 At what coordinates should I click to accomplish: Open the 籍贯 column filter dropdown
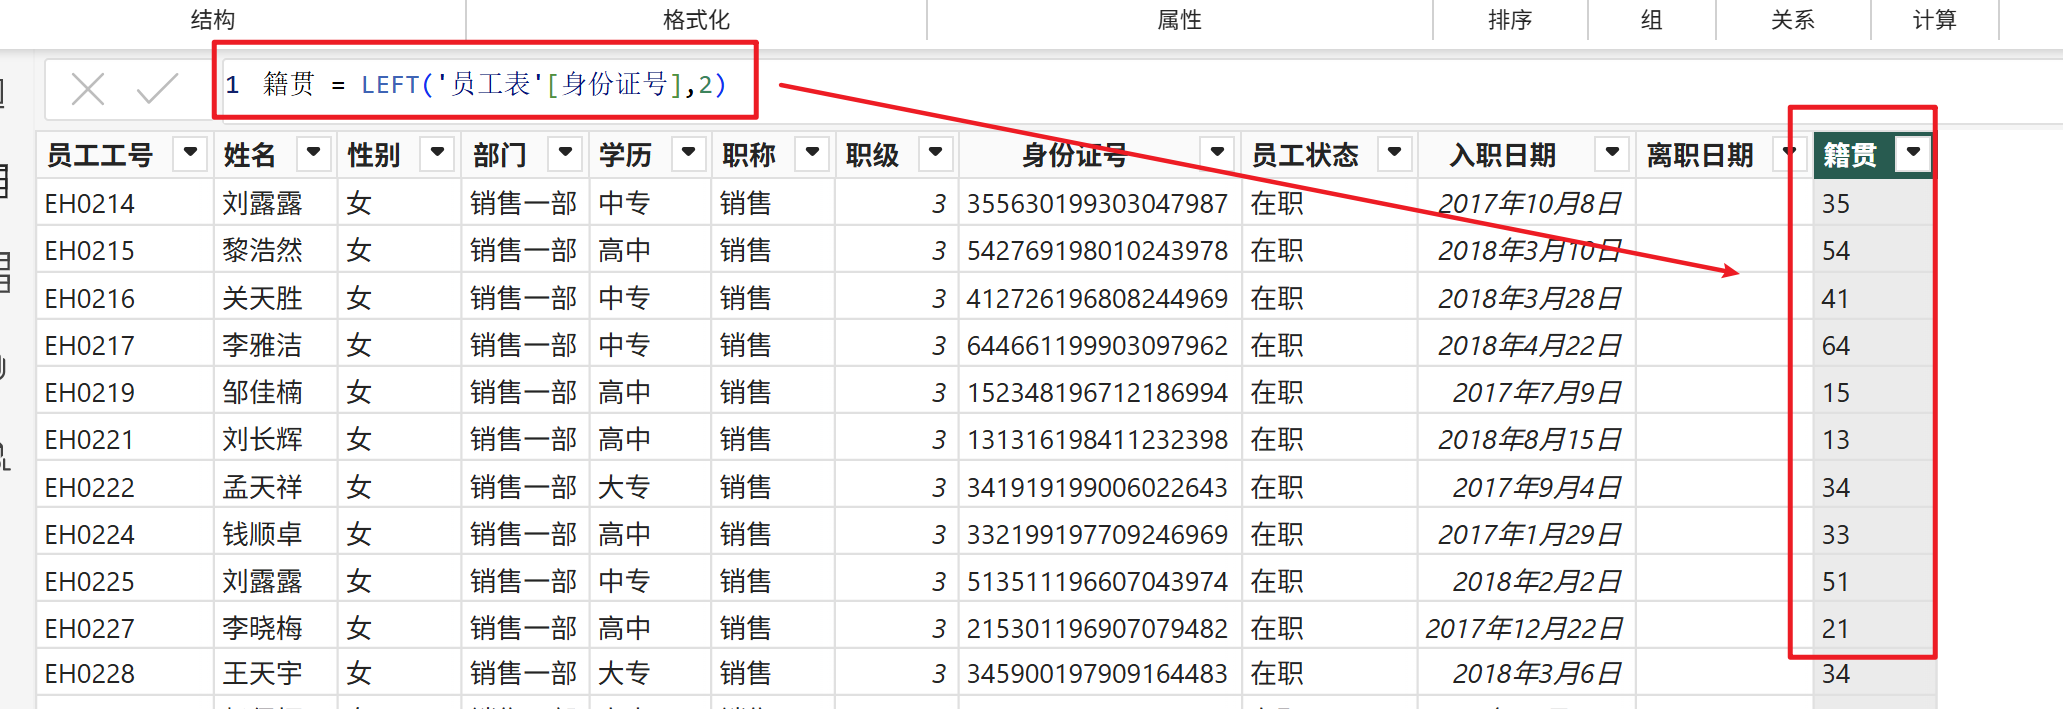(1913, 154)
